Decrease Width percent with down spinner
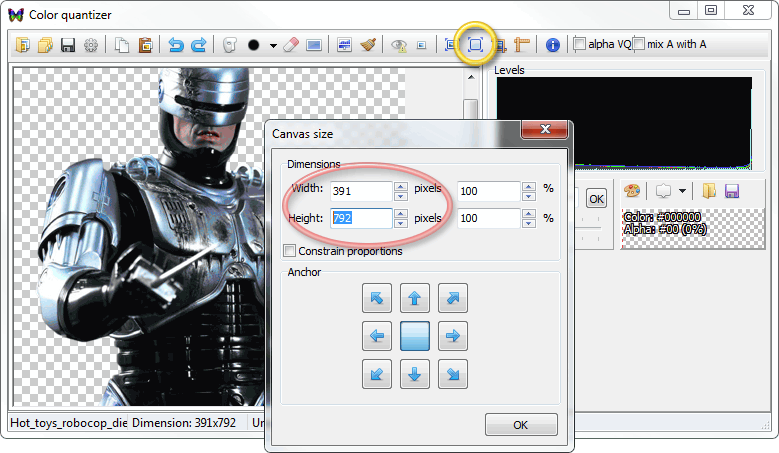The width and height of the screenshot is (779, 453). point(529,196)
